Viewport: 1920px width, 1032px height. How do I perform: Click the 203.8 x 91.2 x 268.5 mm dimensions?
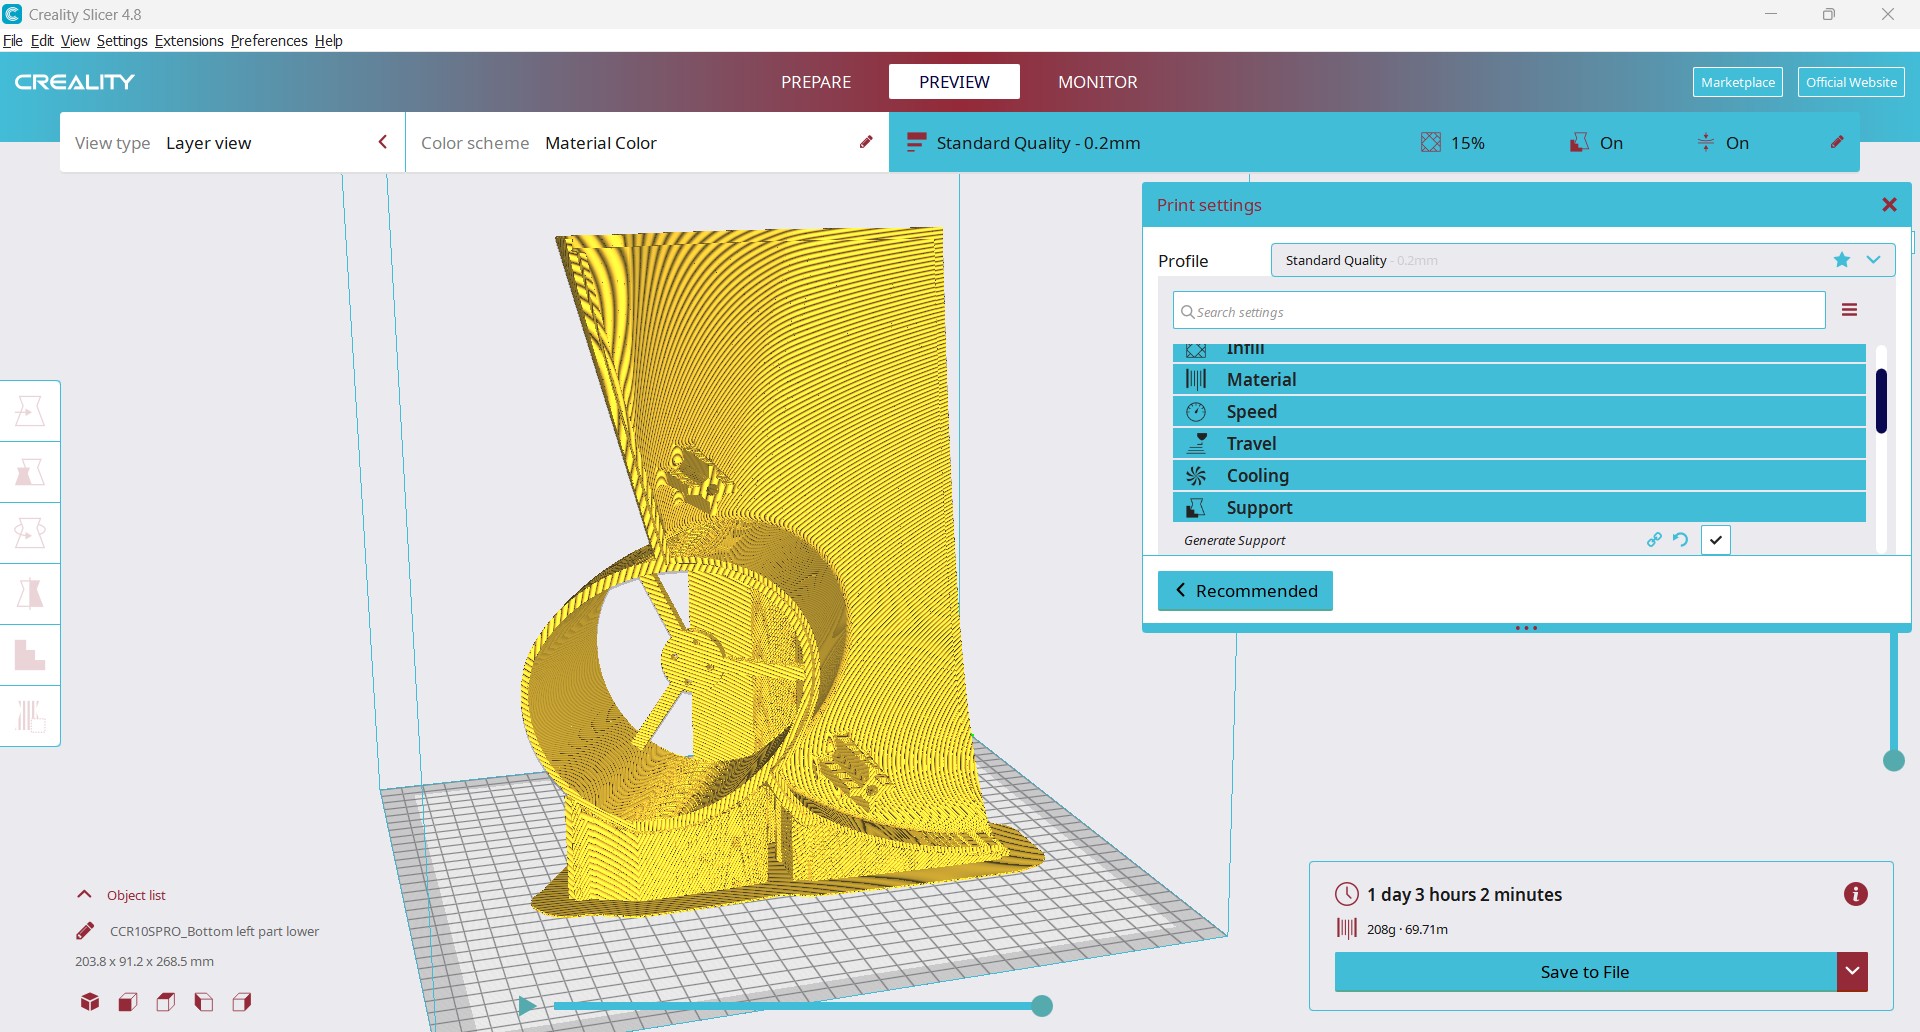tap(144, 961)
